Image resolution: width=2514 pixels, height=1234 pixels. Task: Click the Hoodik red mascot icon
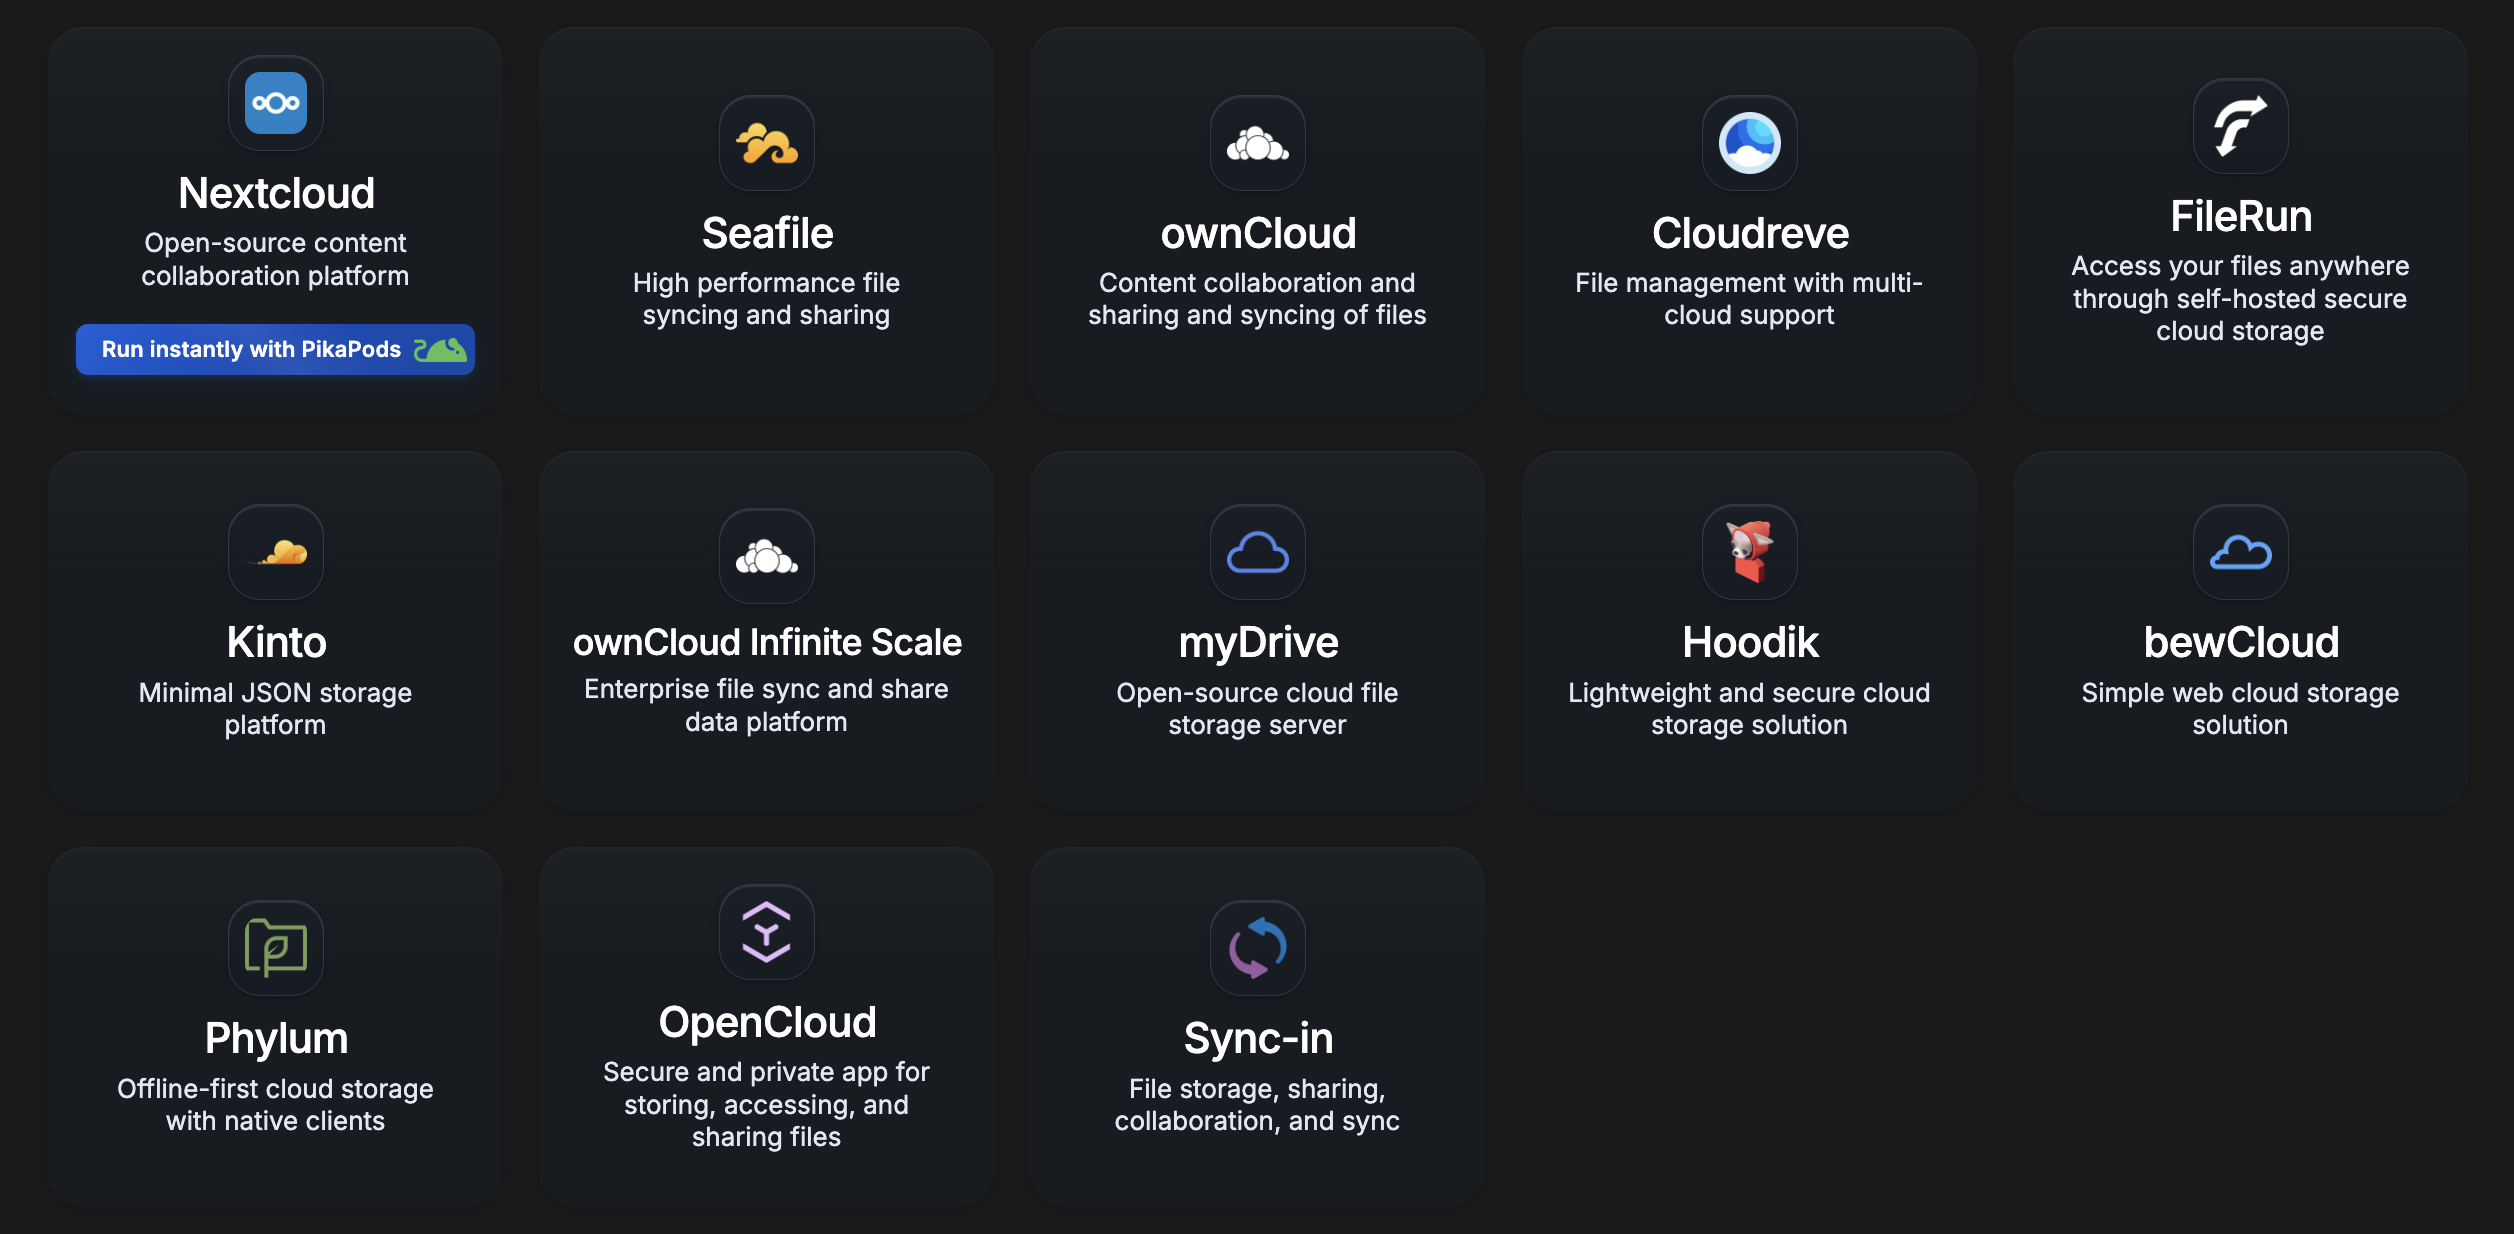pos(1749,552)
